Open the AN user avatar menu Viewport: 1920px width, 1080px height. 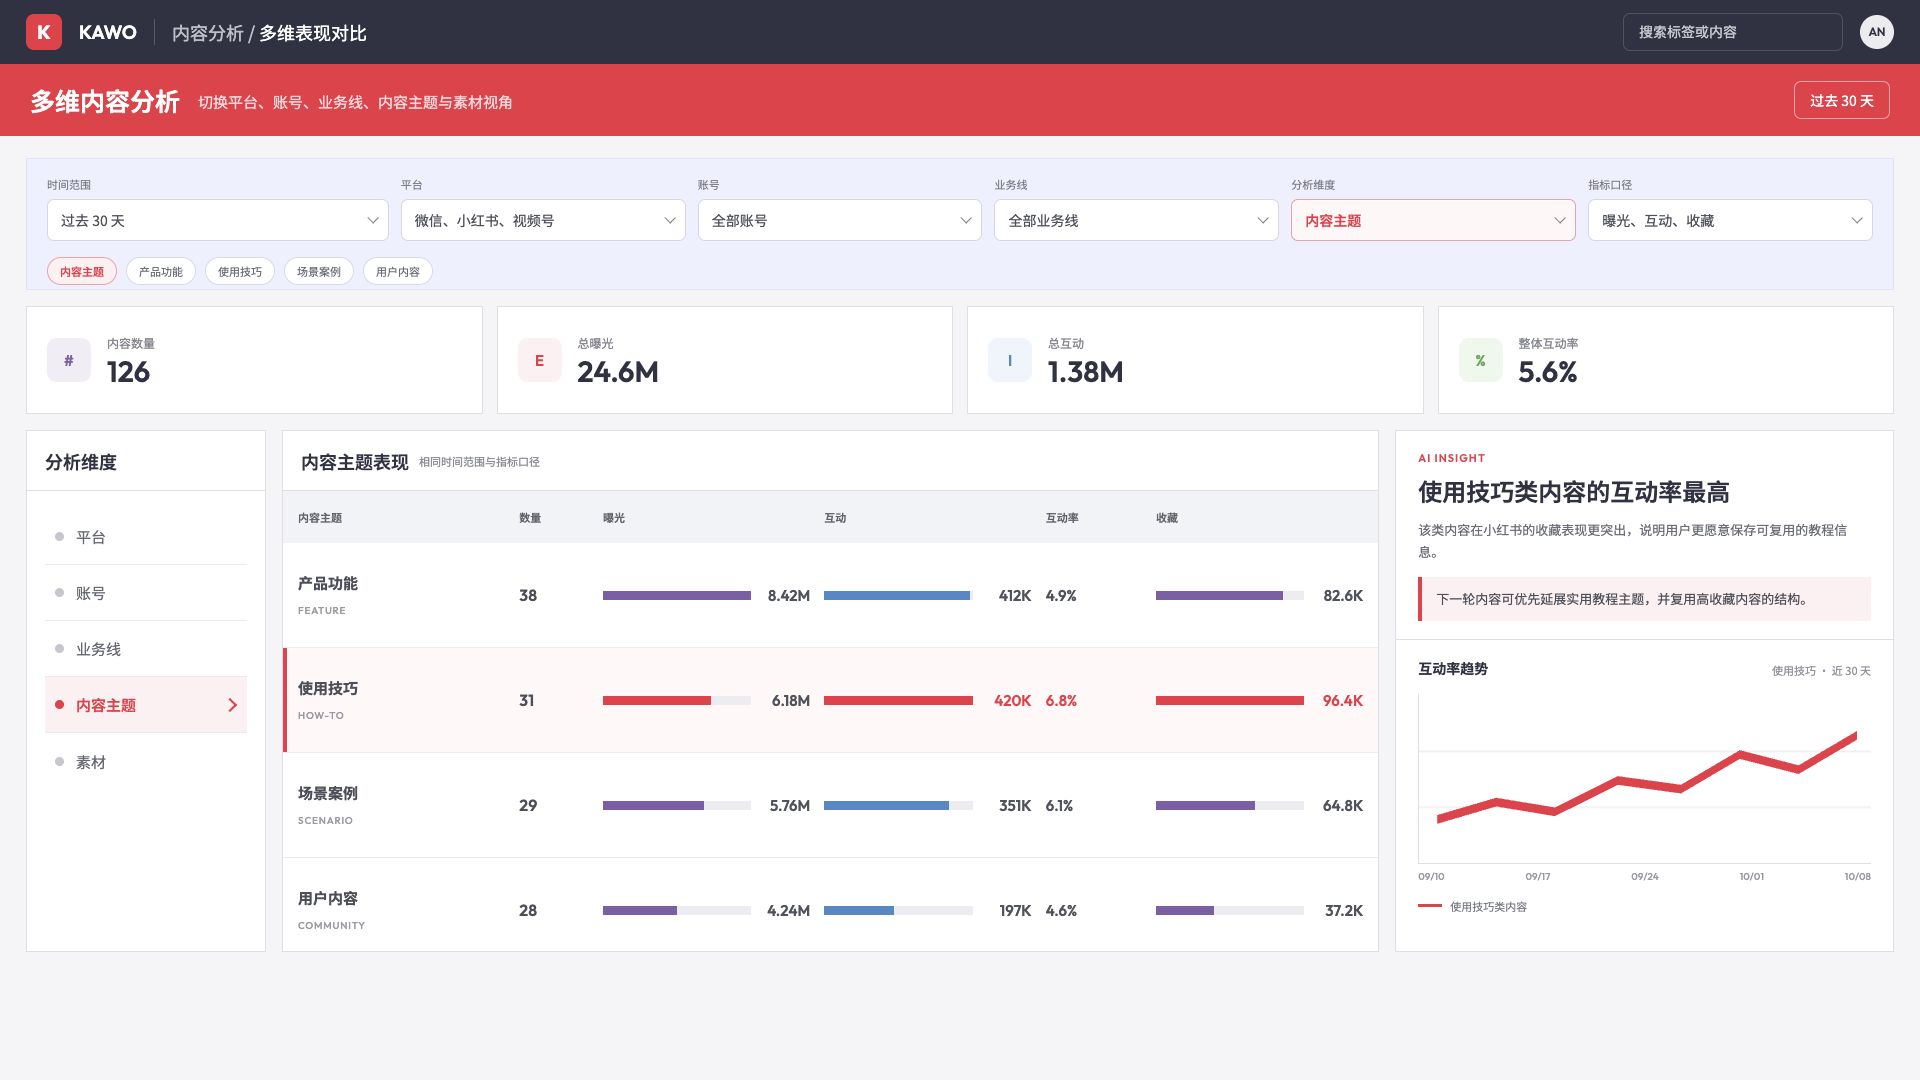[x=1876, y=32]
